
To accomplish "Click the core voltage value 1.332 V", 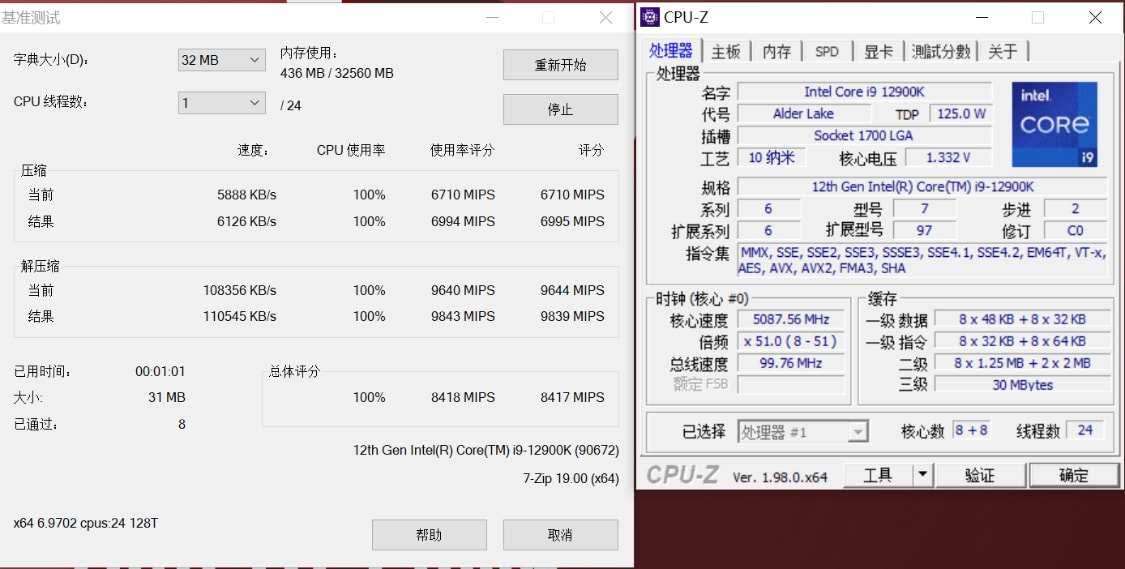I will tap(949, 157).
